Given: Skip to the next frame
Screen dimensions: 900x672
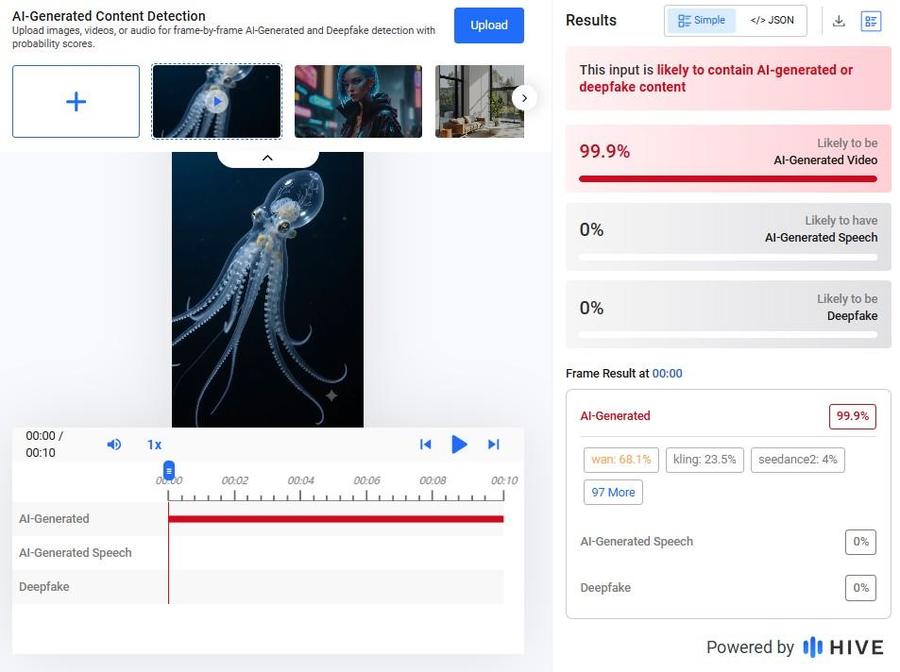Looking at the screenshot, I should tap(494, 444).
